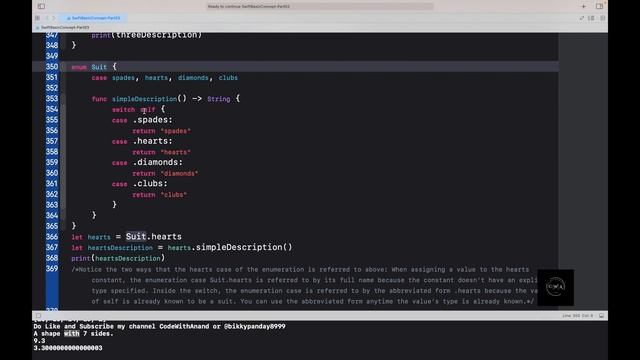Click '.diamonds:' on line 359
The image size is (640, 360).
[158, 162]
